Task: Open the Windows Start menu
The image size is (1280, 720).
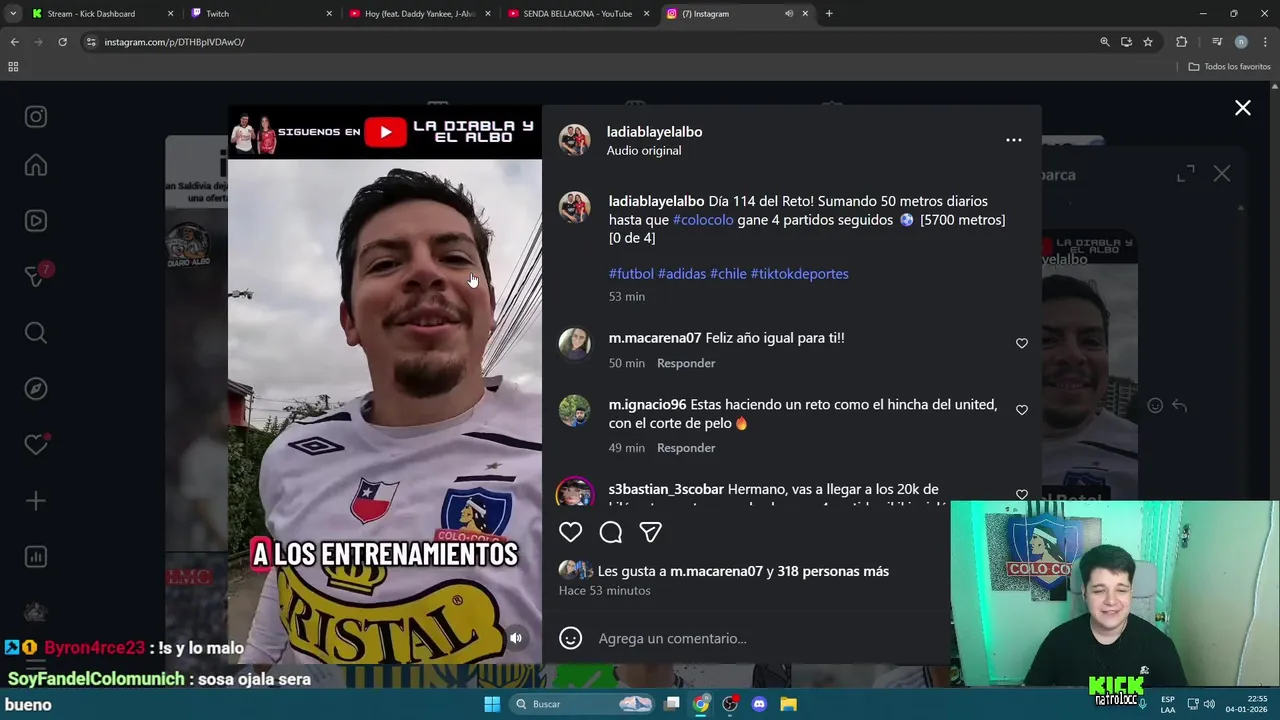Action: click(492, 704)
